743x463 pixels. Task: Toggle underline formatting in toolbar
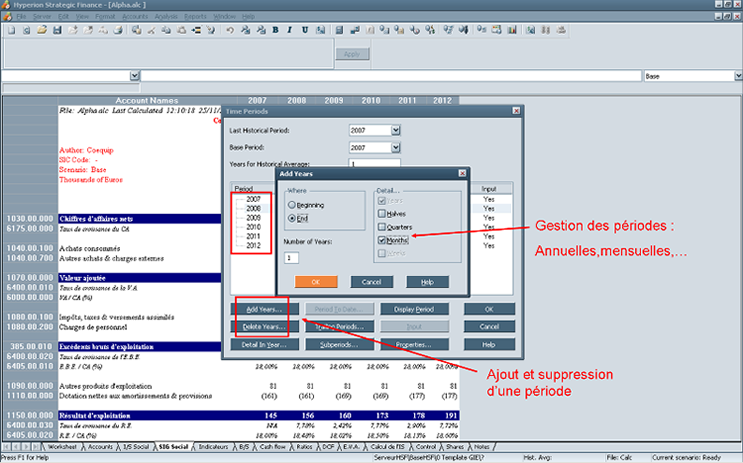tap(305, 30)
